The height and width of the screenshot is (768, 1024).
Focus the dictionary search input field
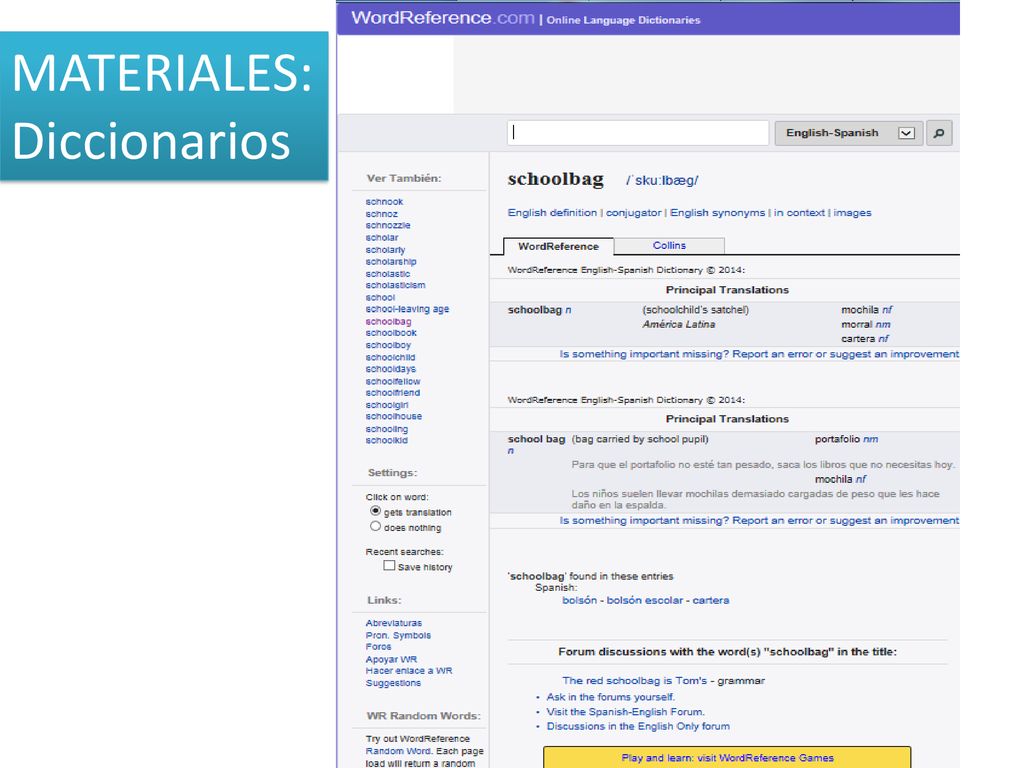pos(637,133)
